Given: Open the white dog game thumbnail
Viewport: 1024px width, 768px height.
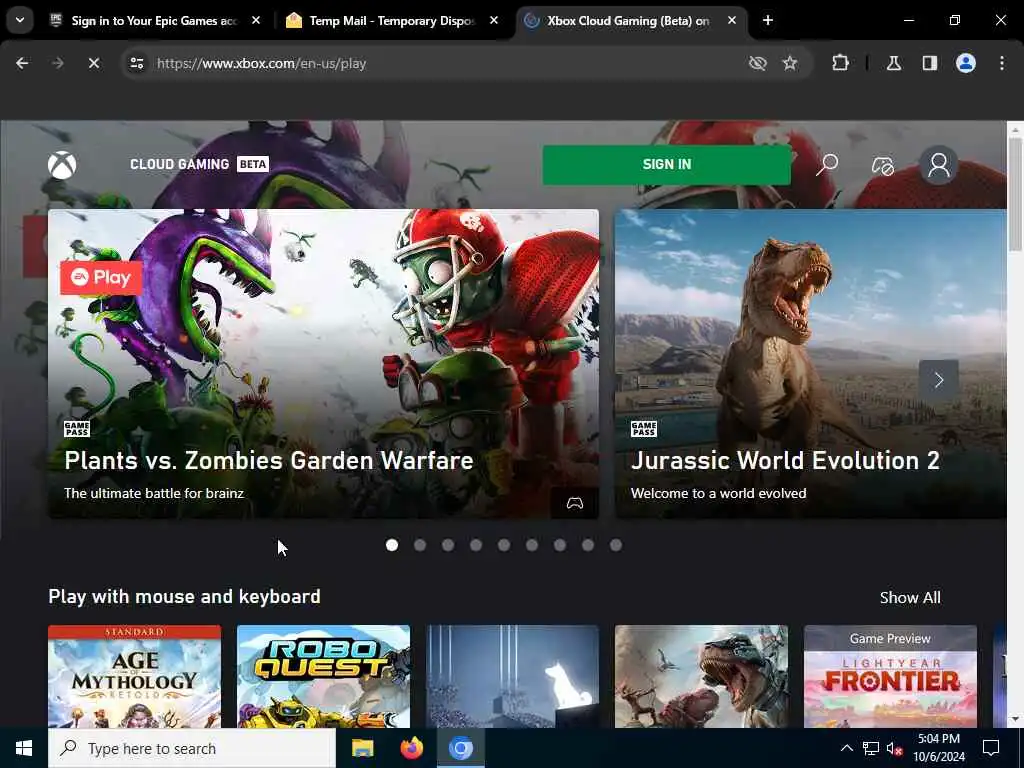Looking at the screenshot, I should coord(513,677).
